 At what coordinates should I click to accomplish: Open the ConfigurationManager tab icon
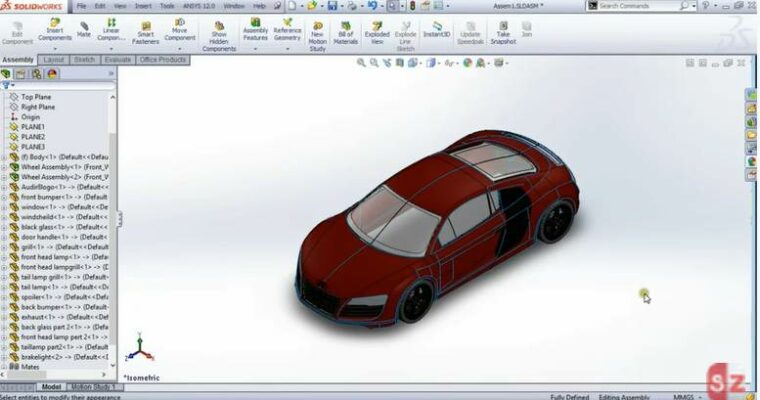(36, 74)
